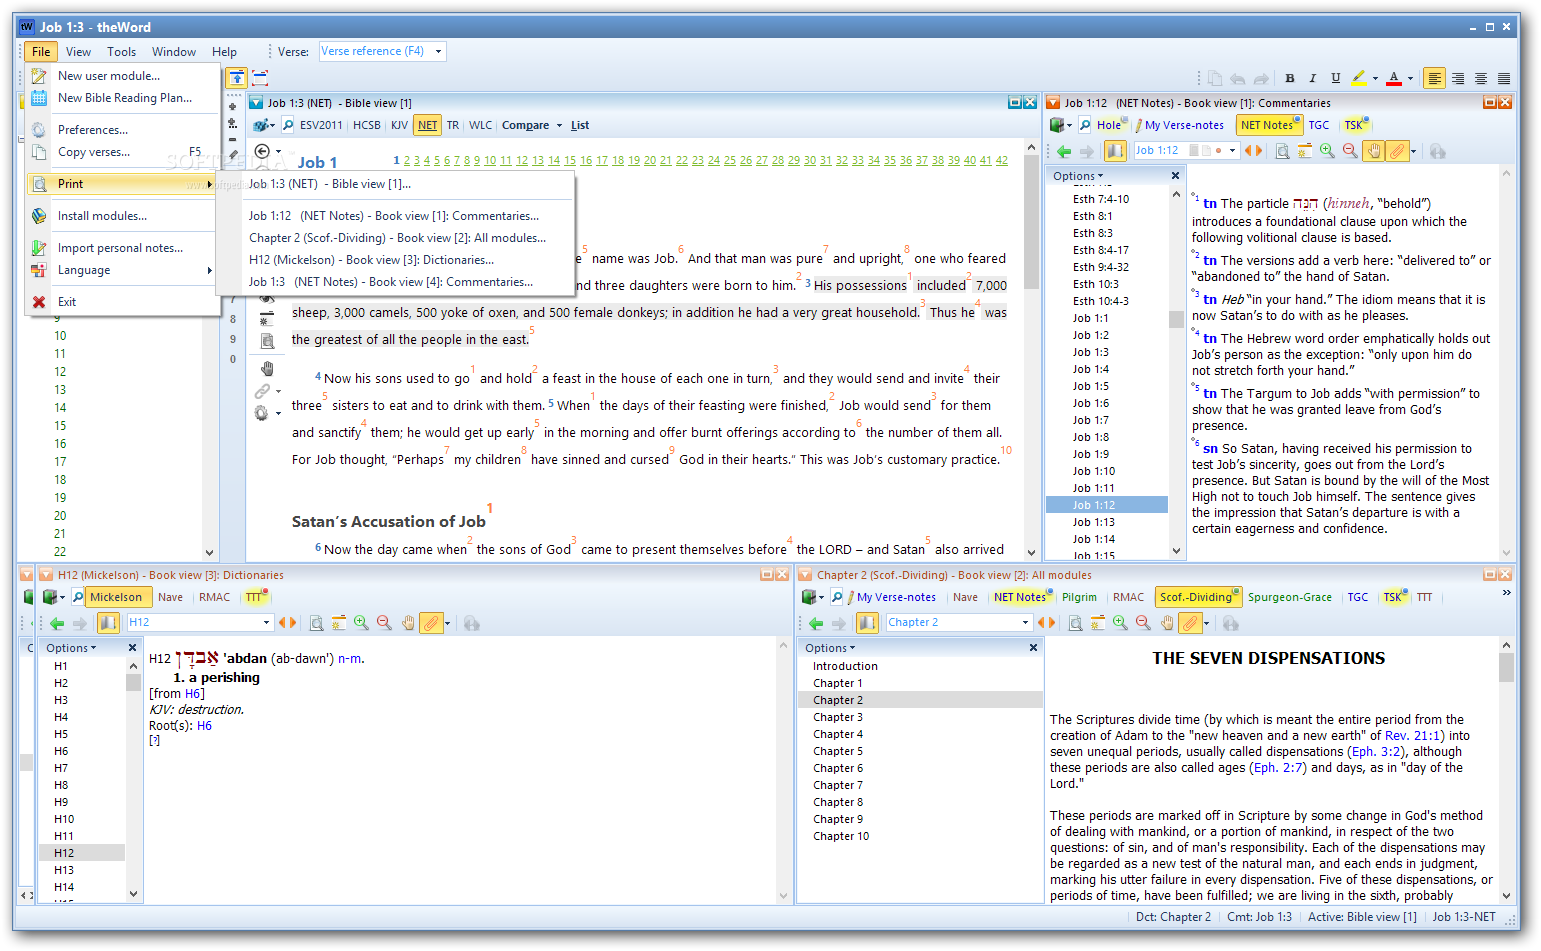Image resolution: width=1541 pixels, height=951 pixels.
Task: Select Job 1:13 in commentary tree
Action: click(x=1093, y=522)
